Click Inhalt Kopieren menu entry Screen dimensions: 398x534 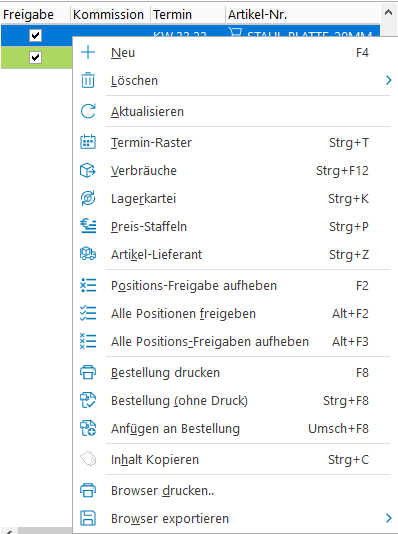tap(232, 459)
